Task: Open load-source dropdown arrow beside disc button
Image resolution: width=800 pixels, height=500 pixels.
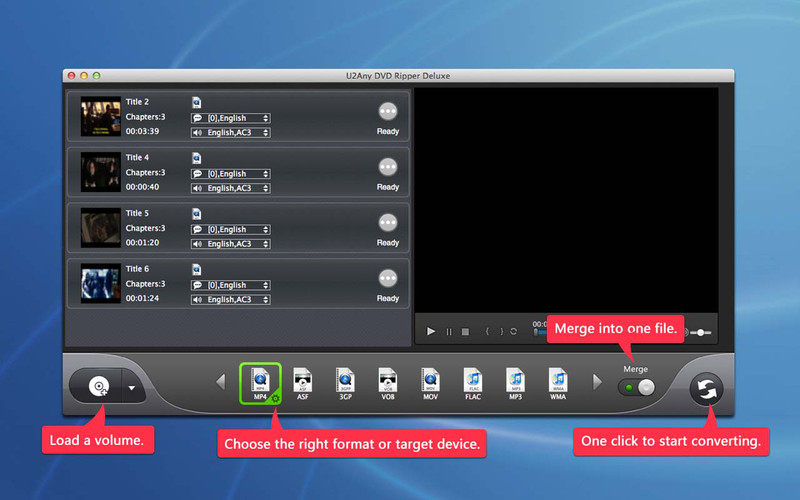Action: point(132,388)
